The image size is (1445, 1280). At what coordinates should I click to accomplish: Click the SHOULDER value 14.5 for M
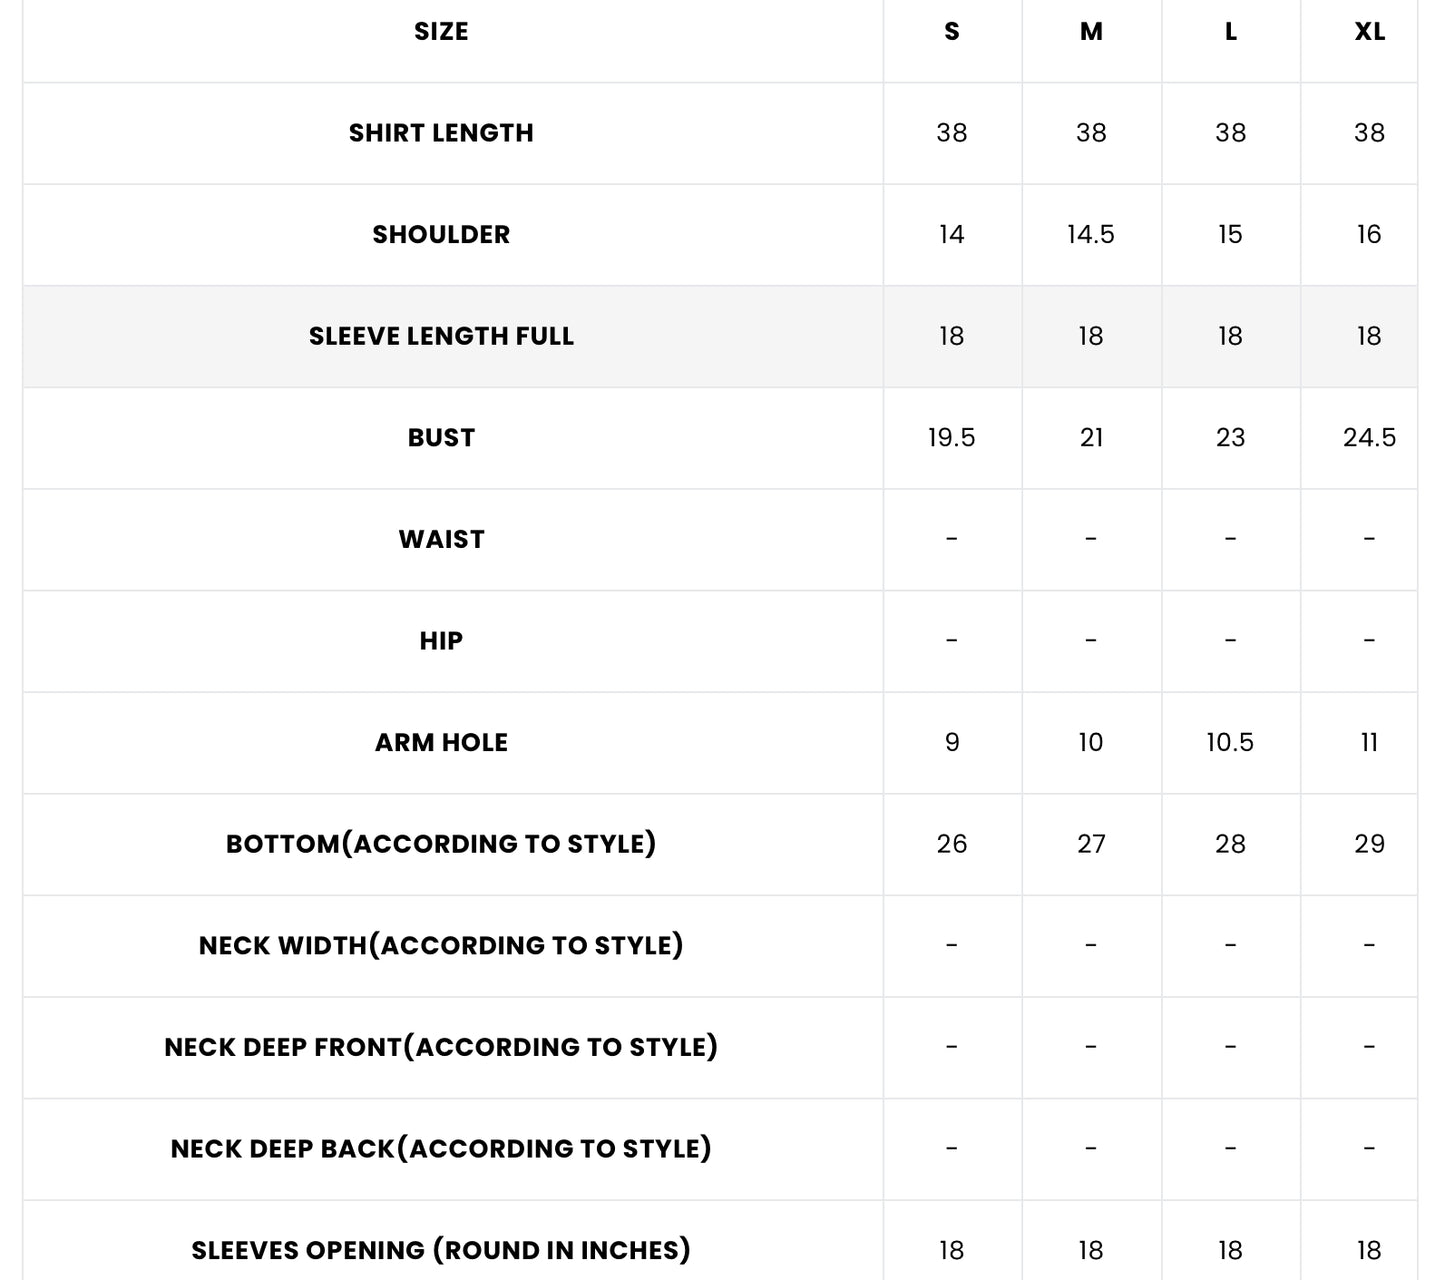pyautogui.click(x=1091, y=235)
